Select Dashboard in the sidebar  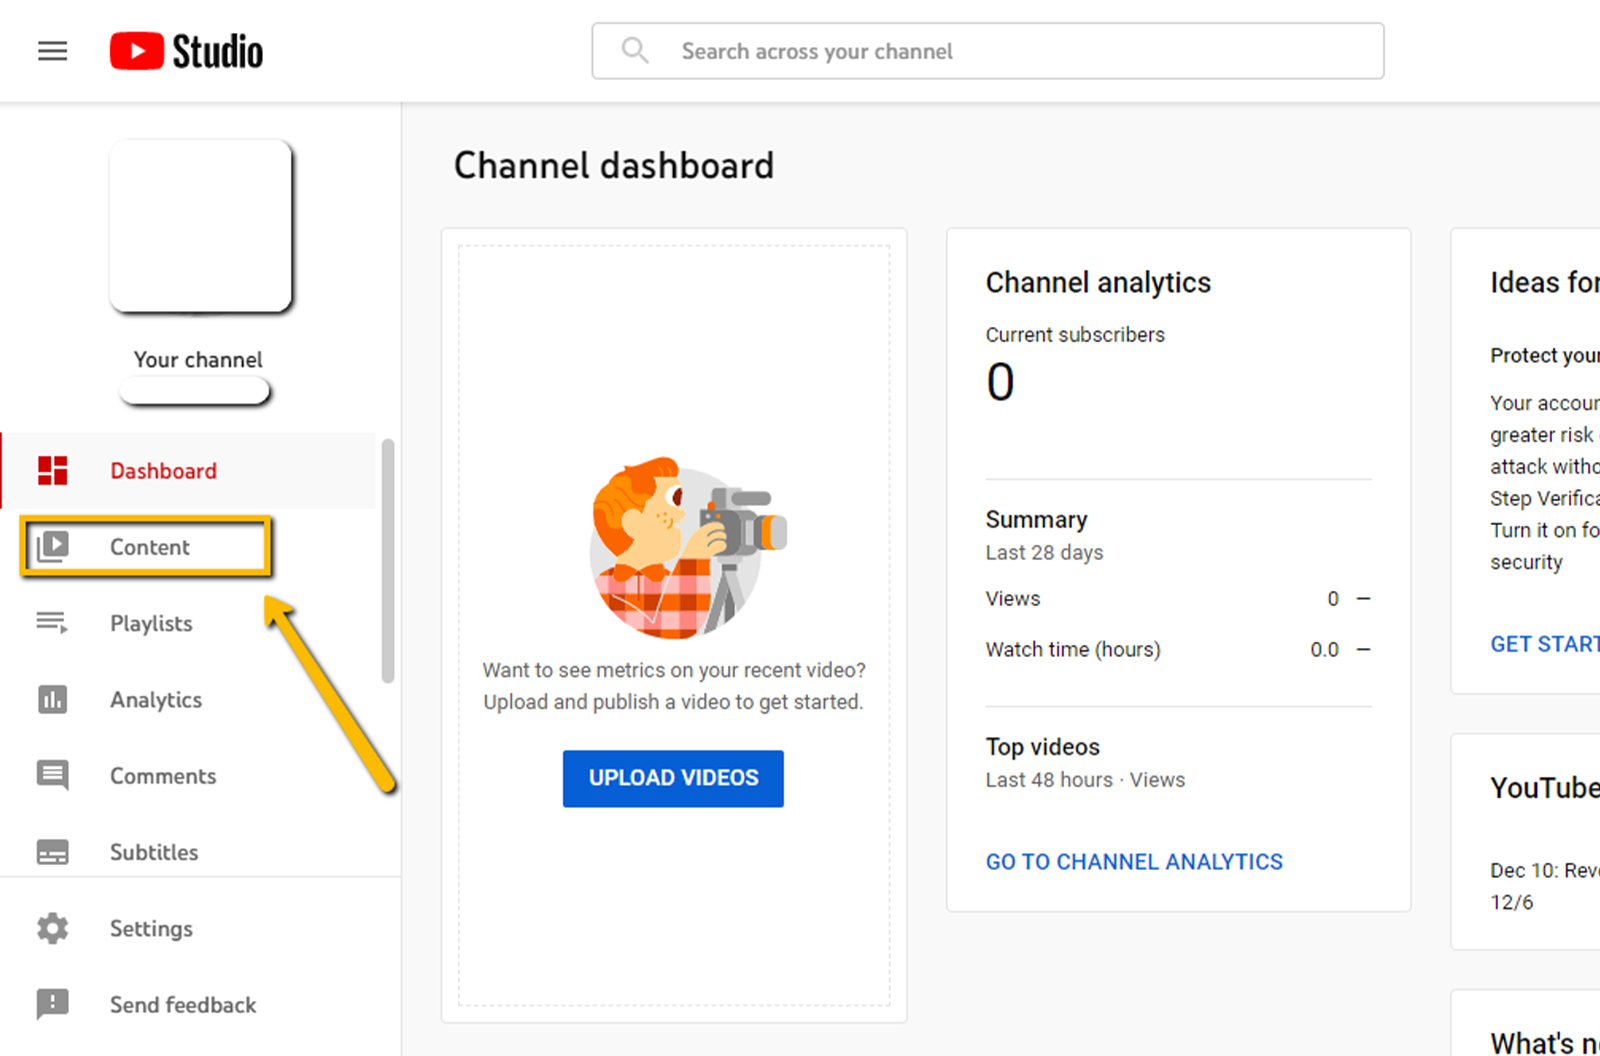point(189,470)
